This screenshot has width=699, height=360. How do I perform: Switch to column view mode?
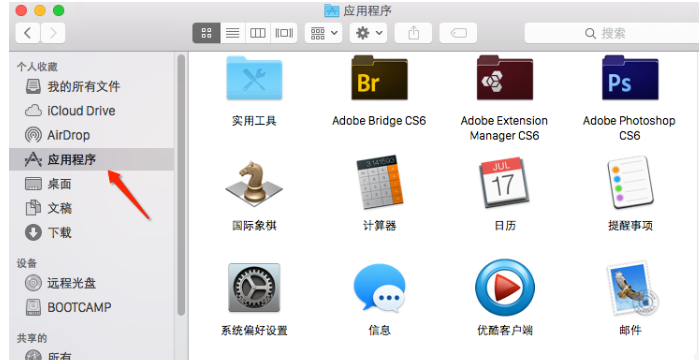pos(258,33)
